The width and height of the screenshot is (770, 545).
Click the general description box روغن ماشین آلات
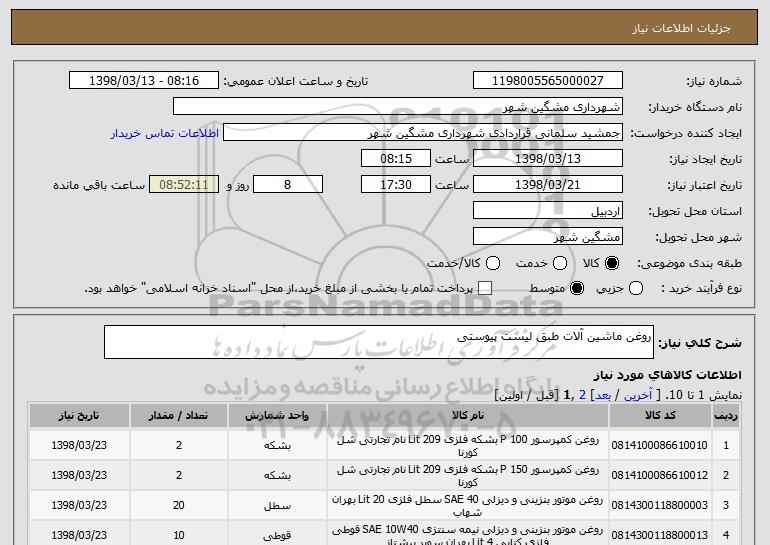pos(379,342)
